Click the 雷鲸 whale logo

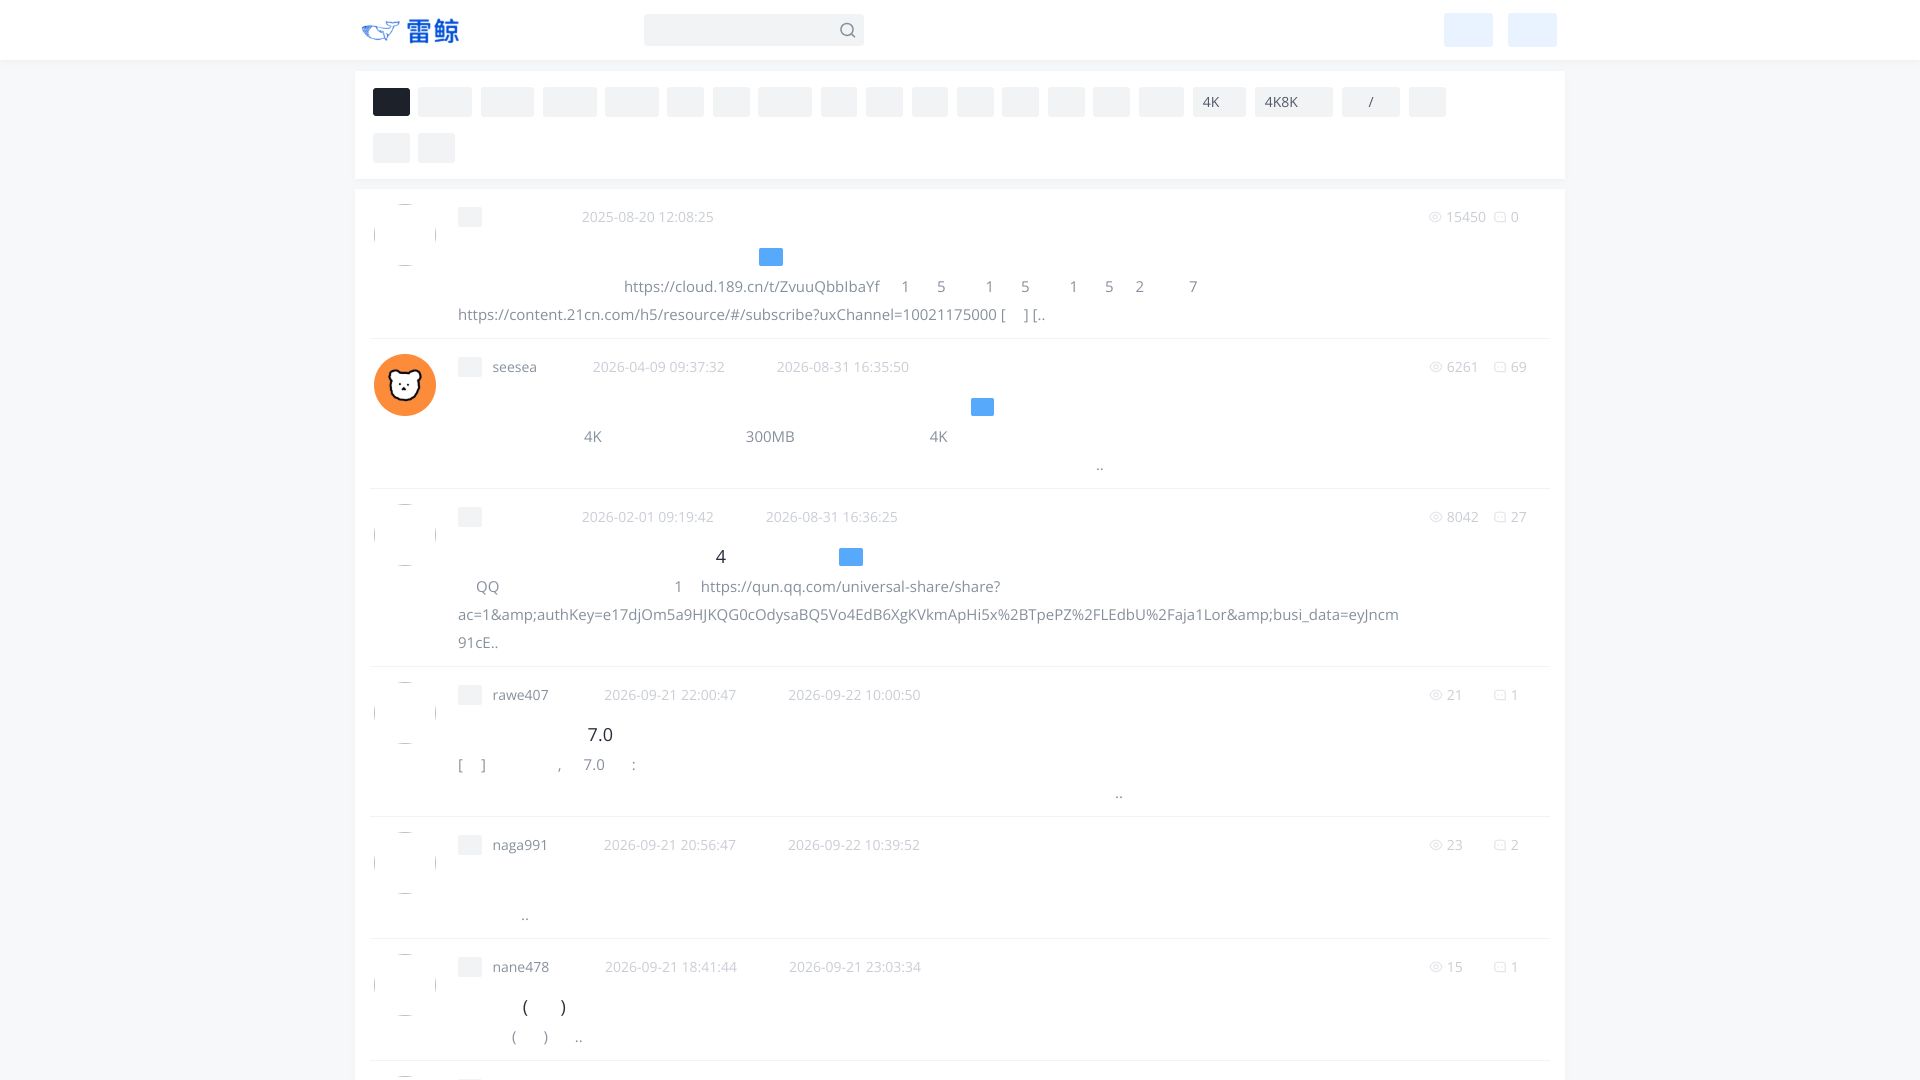coord(410,31)
